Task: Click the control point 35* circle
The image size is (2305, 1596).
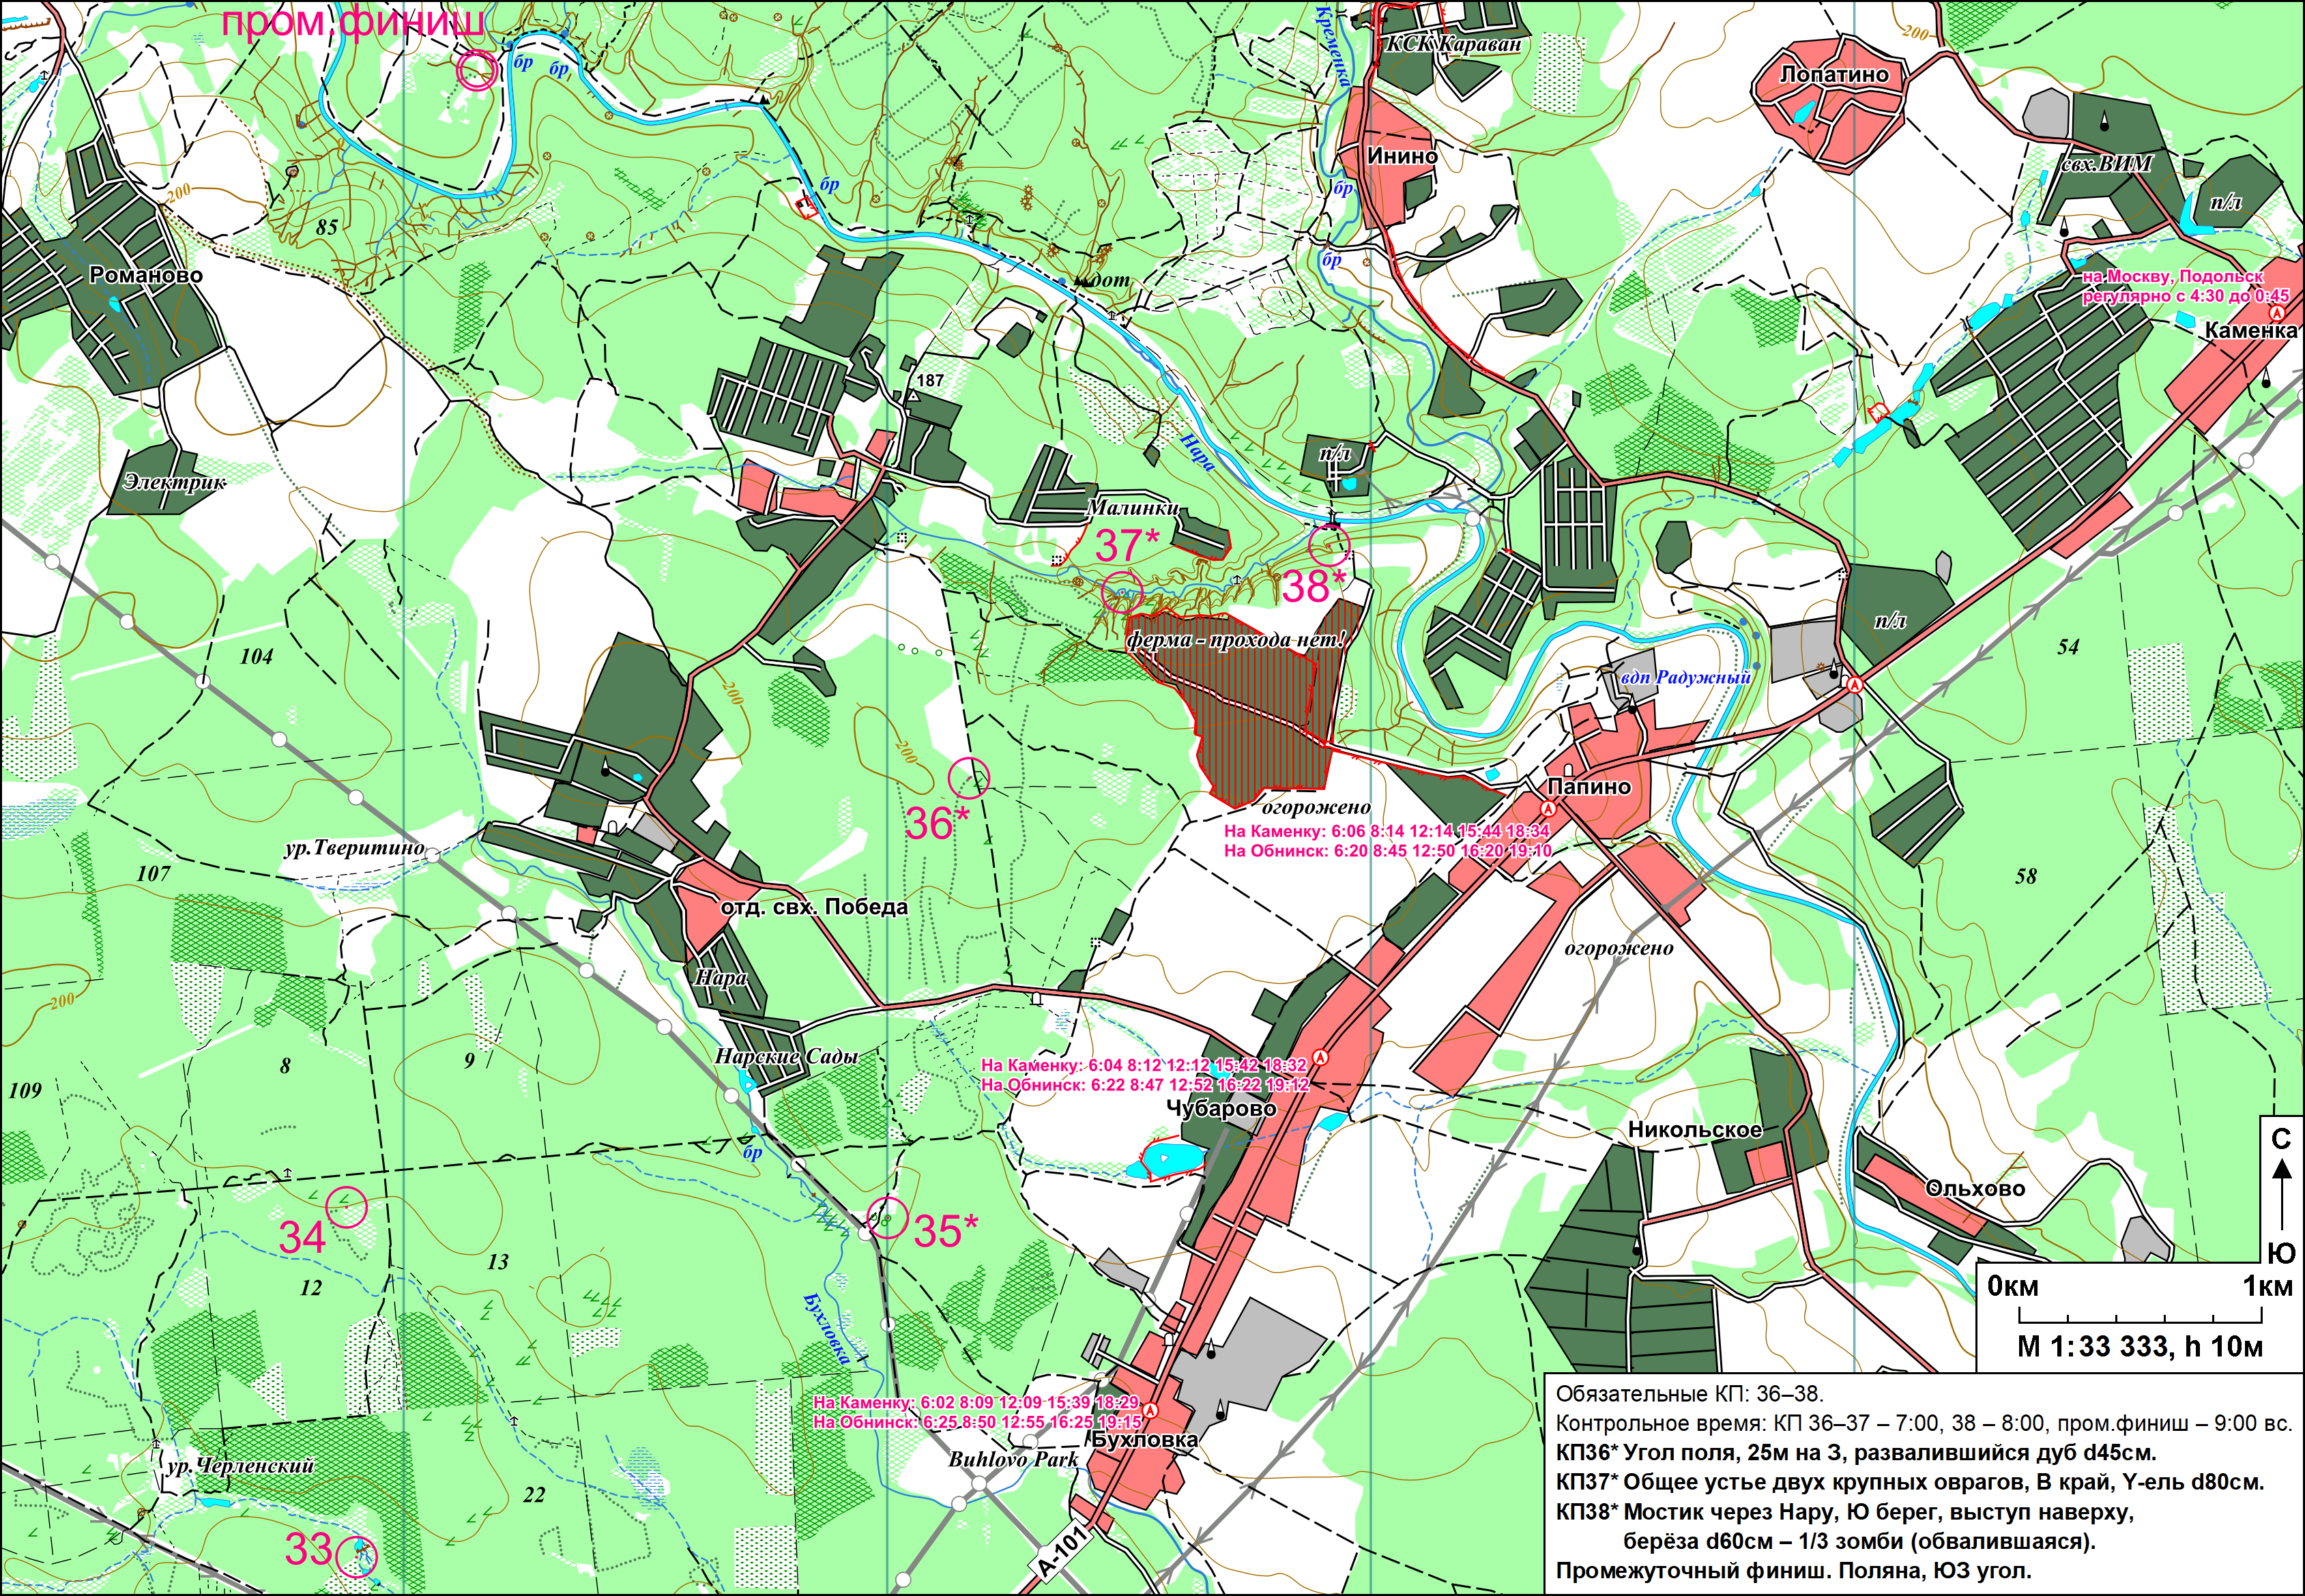Action: point(887,1218)
